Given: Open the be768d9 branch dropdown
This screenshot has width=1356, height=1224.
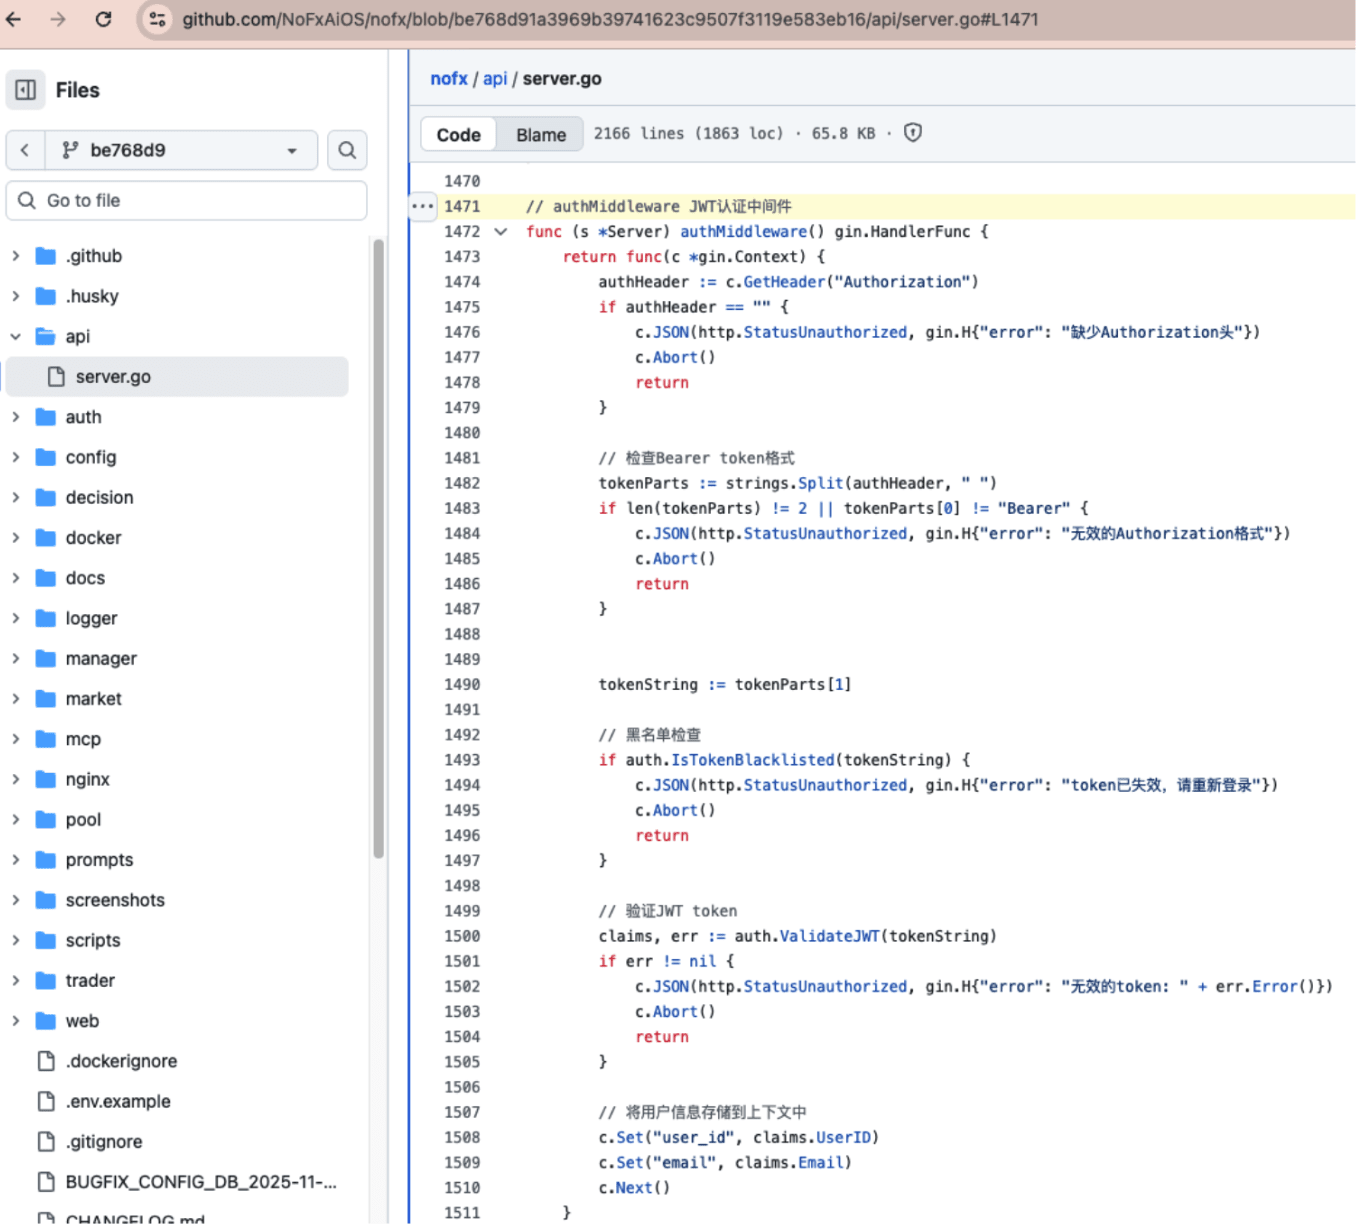Looking at the screenshot, I should (x=181, y=150).
